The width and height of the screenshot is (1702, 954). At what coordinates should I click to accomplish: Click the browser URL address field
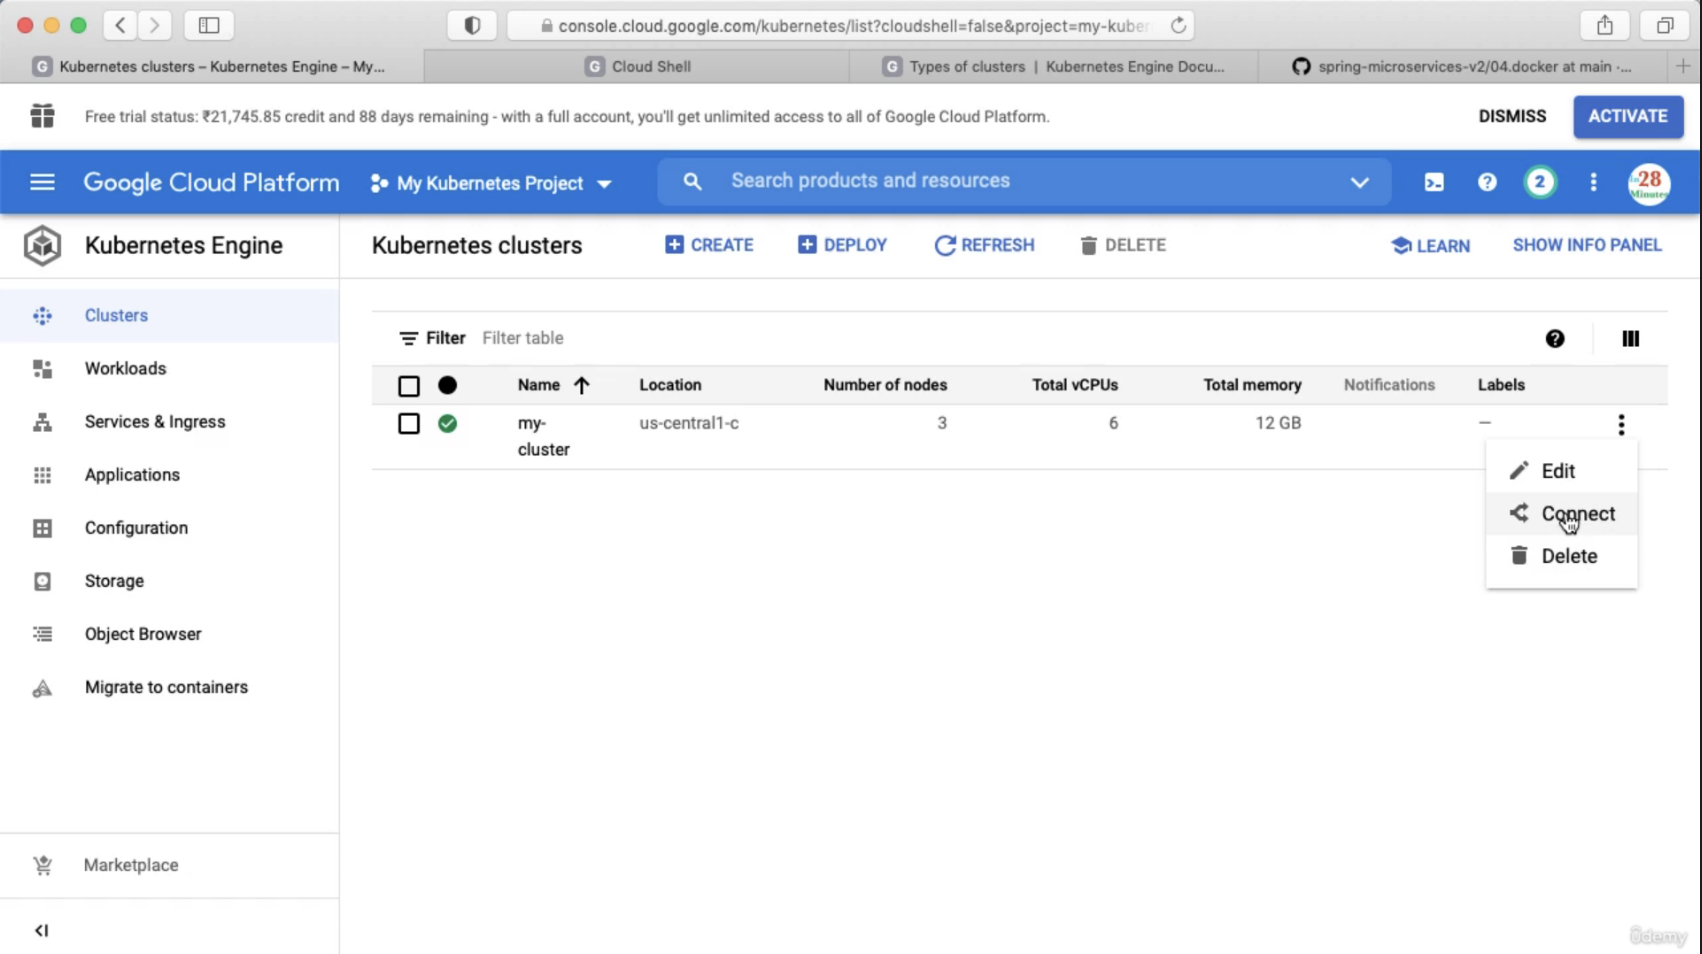coord(852,26)
